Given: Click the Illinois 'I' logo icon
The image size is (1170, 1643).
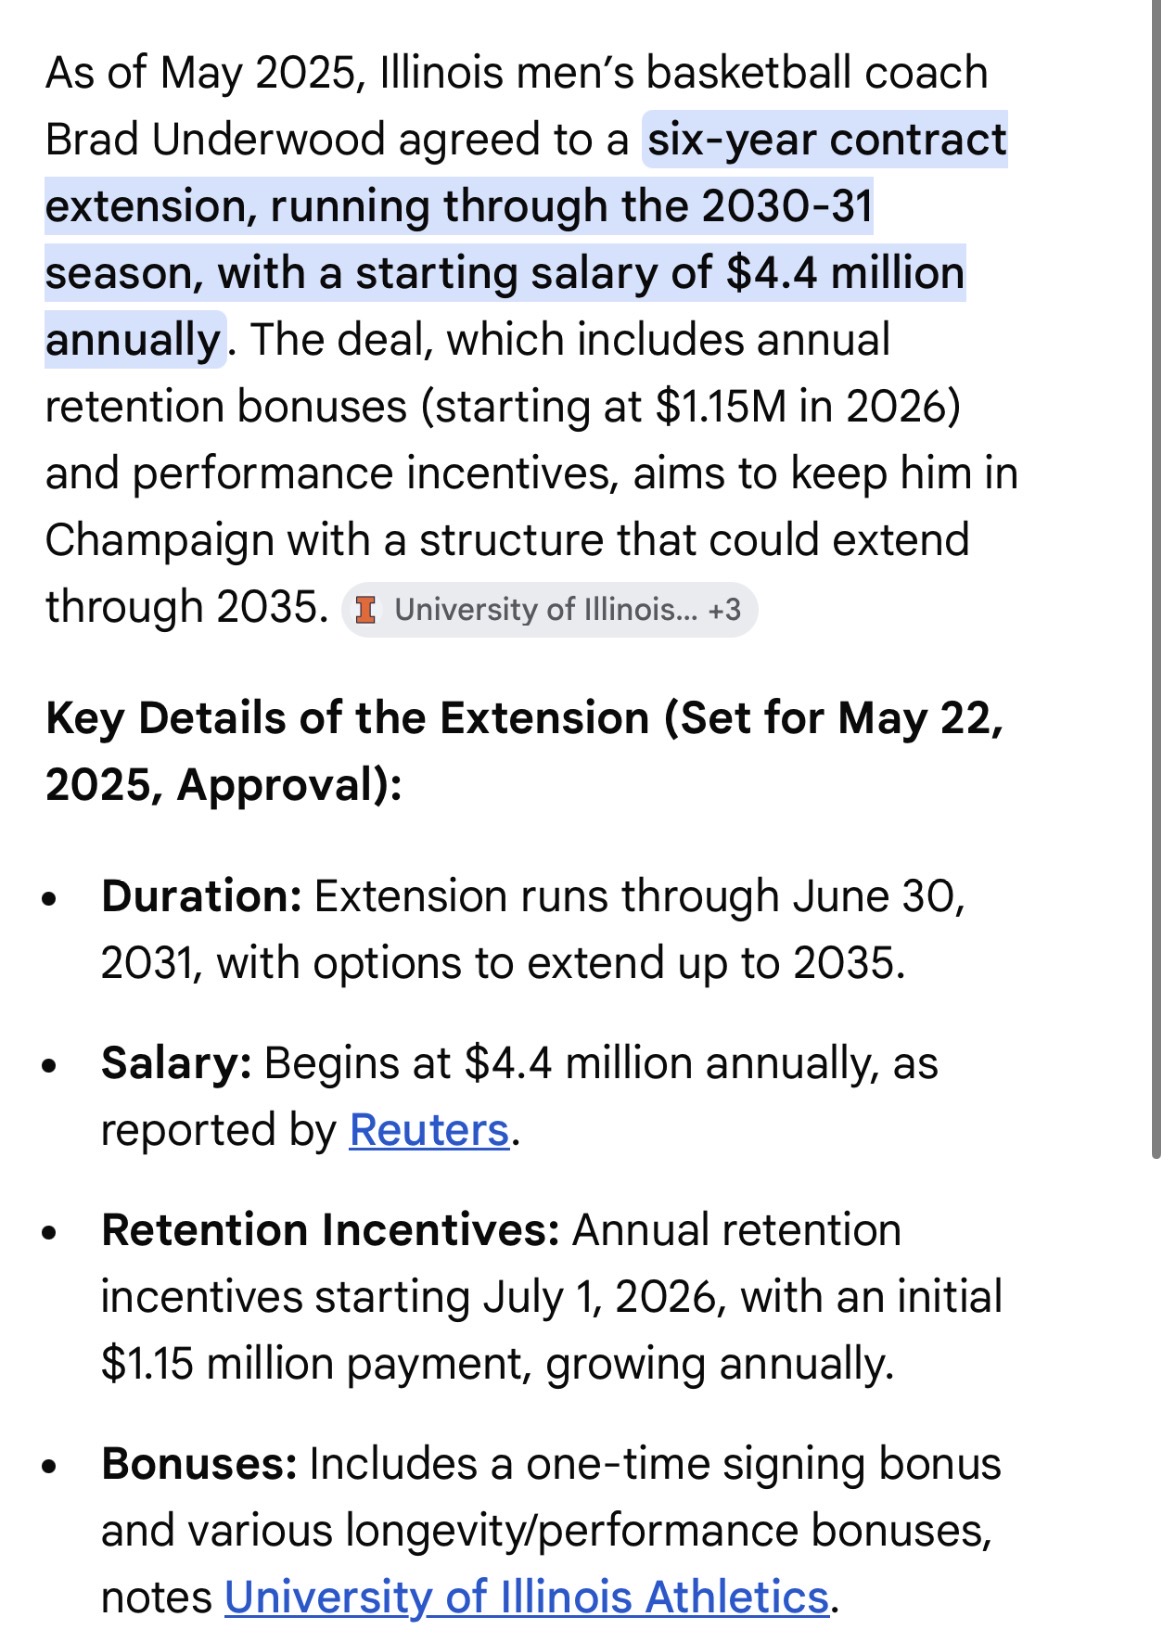Looking at the screenshot, I should pyautogui.click(x=367, y=609).
